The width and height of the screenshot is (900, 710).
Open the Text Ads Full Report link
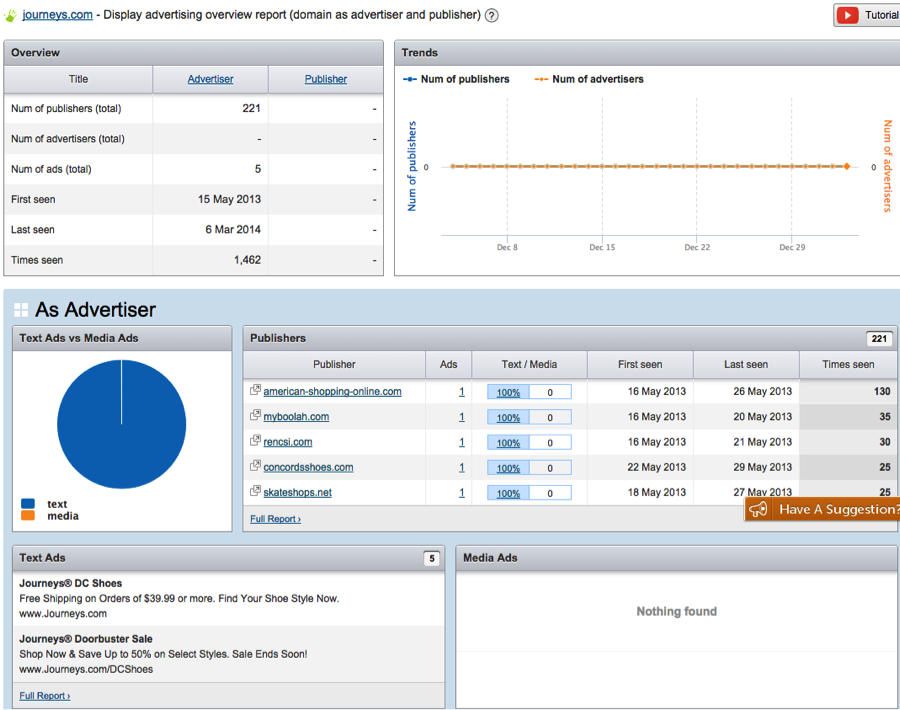(x=45, y=696)
